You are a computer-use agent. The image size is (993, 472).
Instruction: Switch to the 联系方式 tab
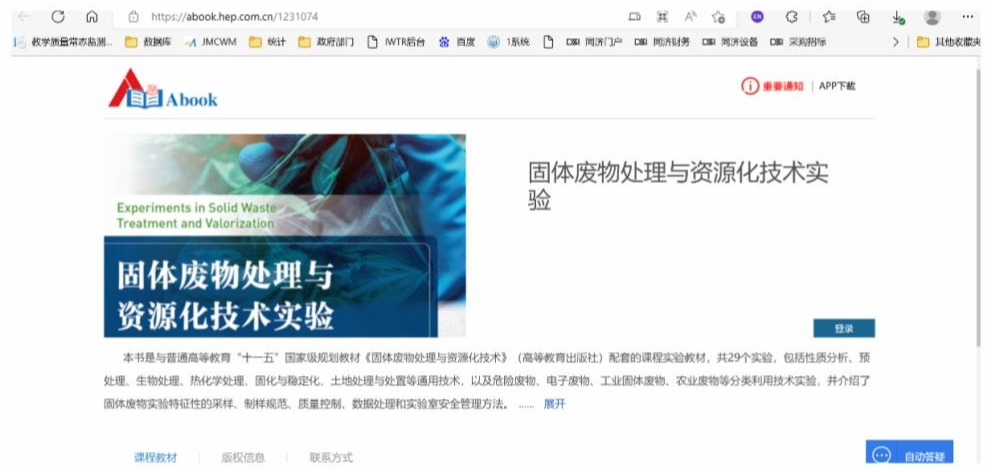pyautogui.click(x=331, y=457)
